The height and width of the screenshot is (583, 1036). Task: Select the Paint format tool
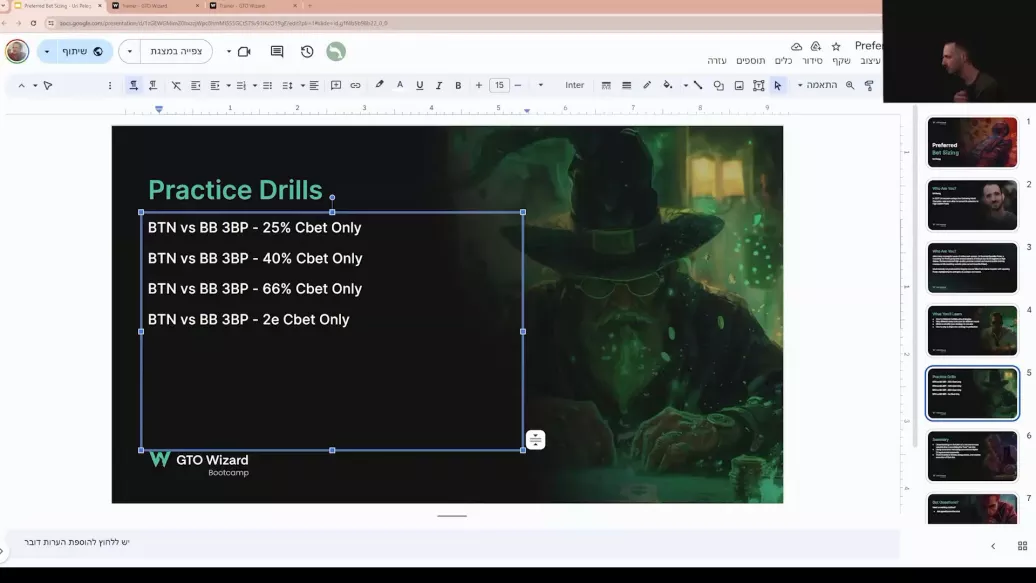click(869, 85)
